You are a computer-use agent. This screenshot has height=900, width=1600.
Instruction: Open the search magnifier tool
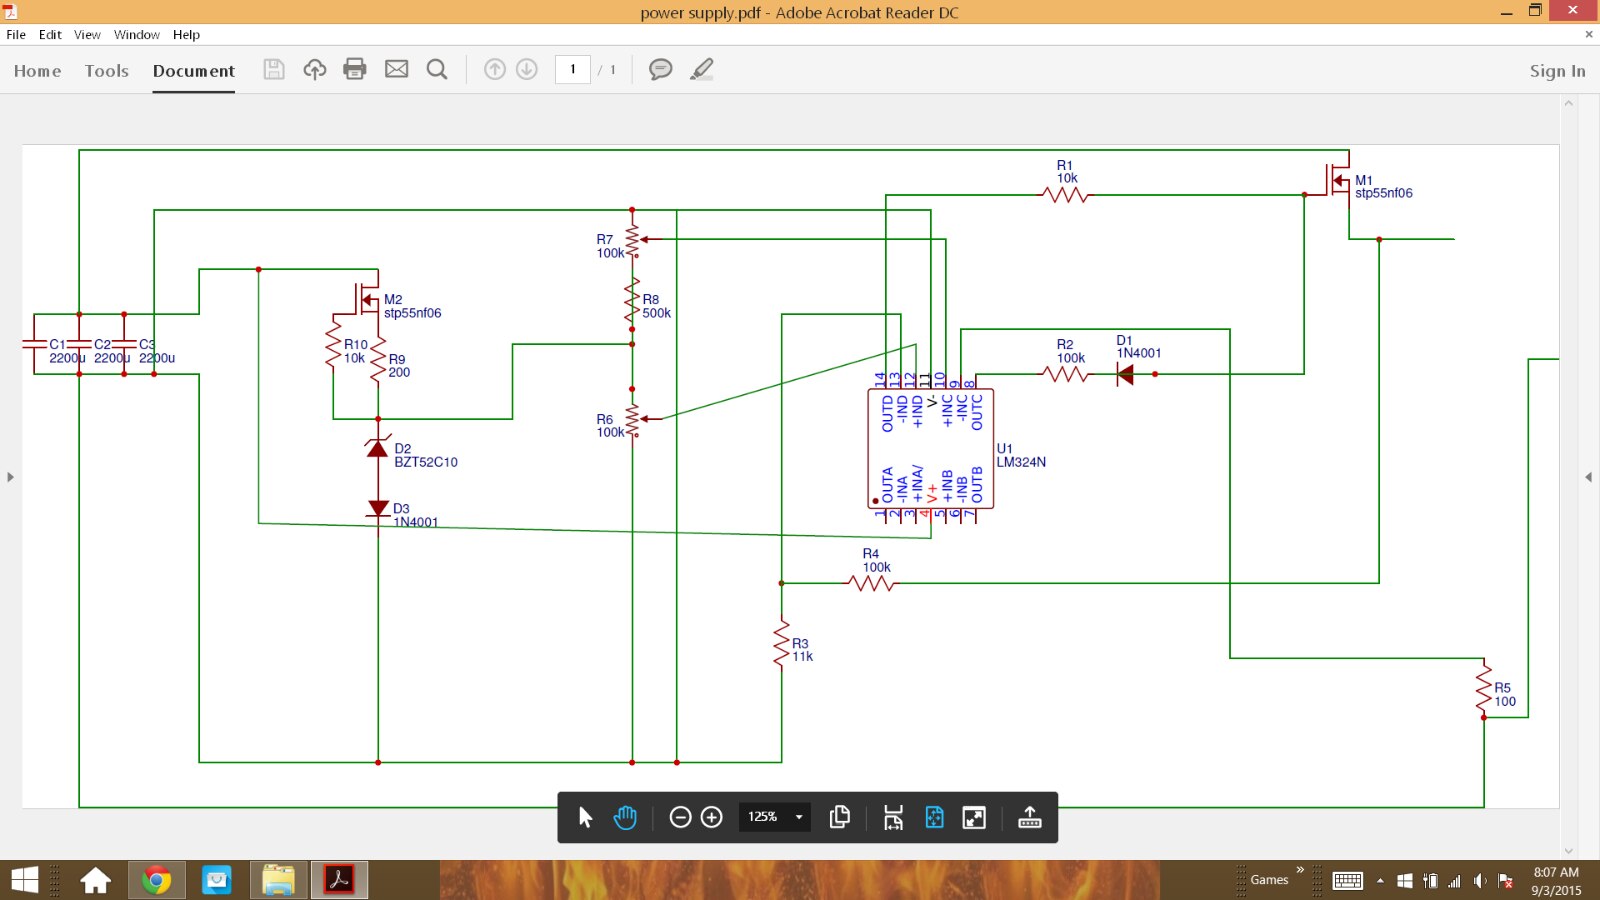coord(437,69)
